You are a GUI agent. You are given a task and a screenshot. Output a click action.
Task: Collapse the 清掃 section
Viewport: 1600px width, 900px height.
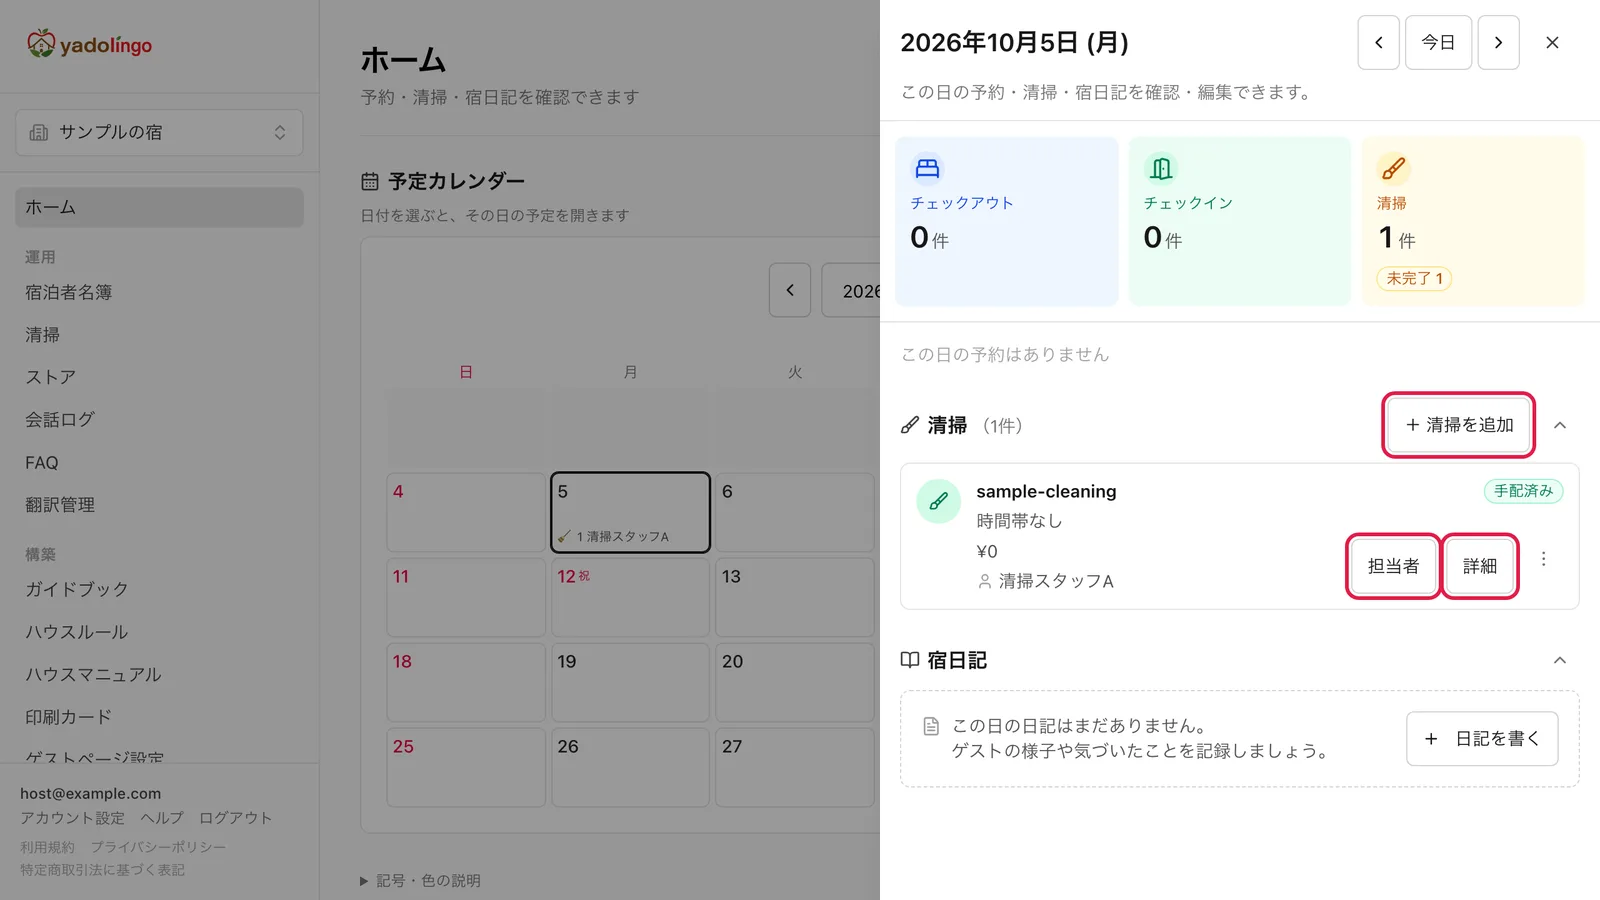coord(1559,425)
